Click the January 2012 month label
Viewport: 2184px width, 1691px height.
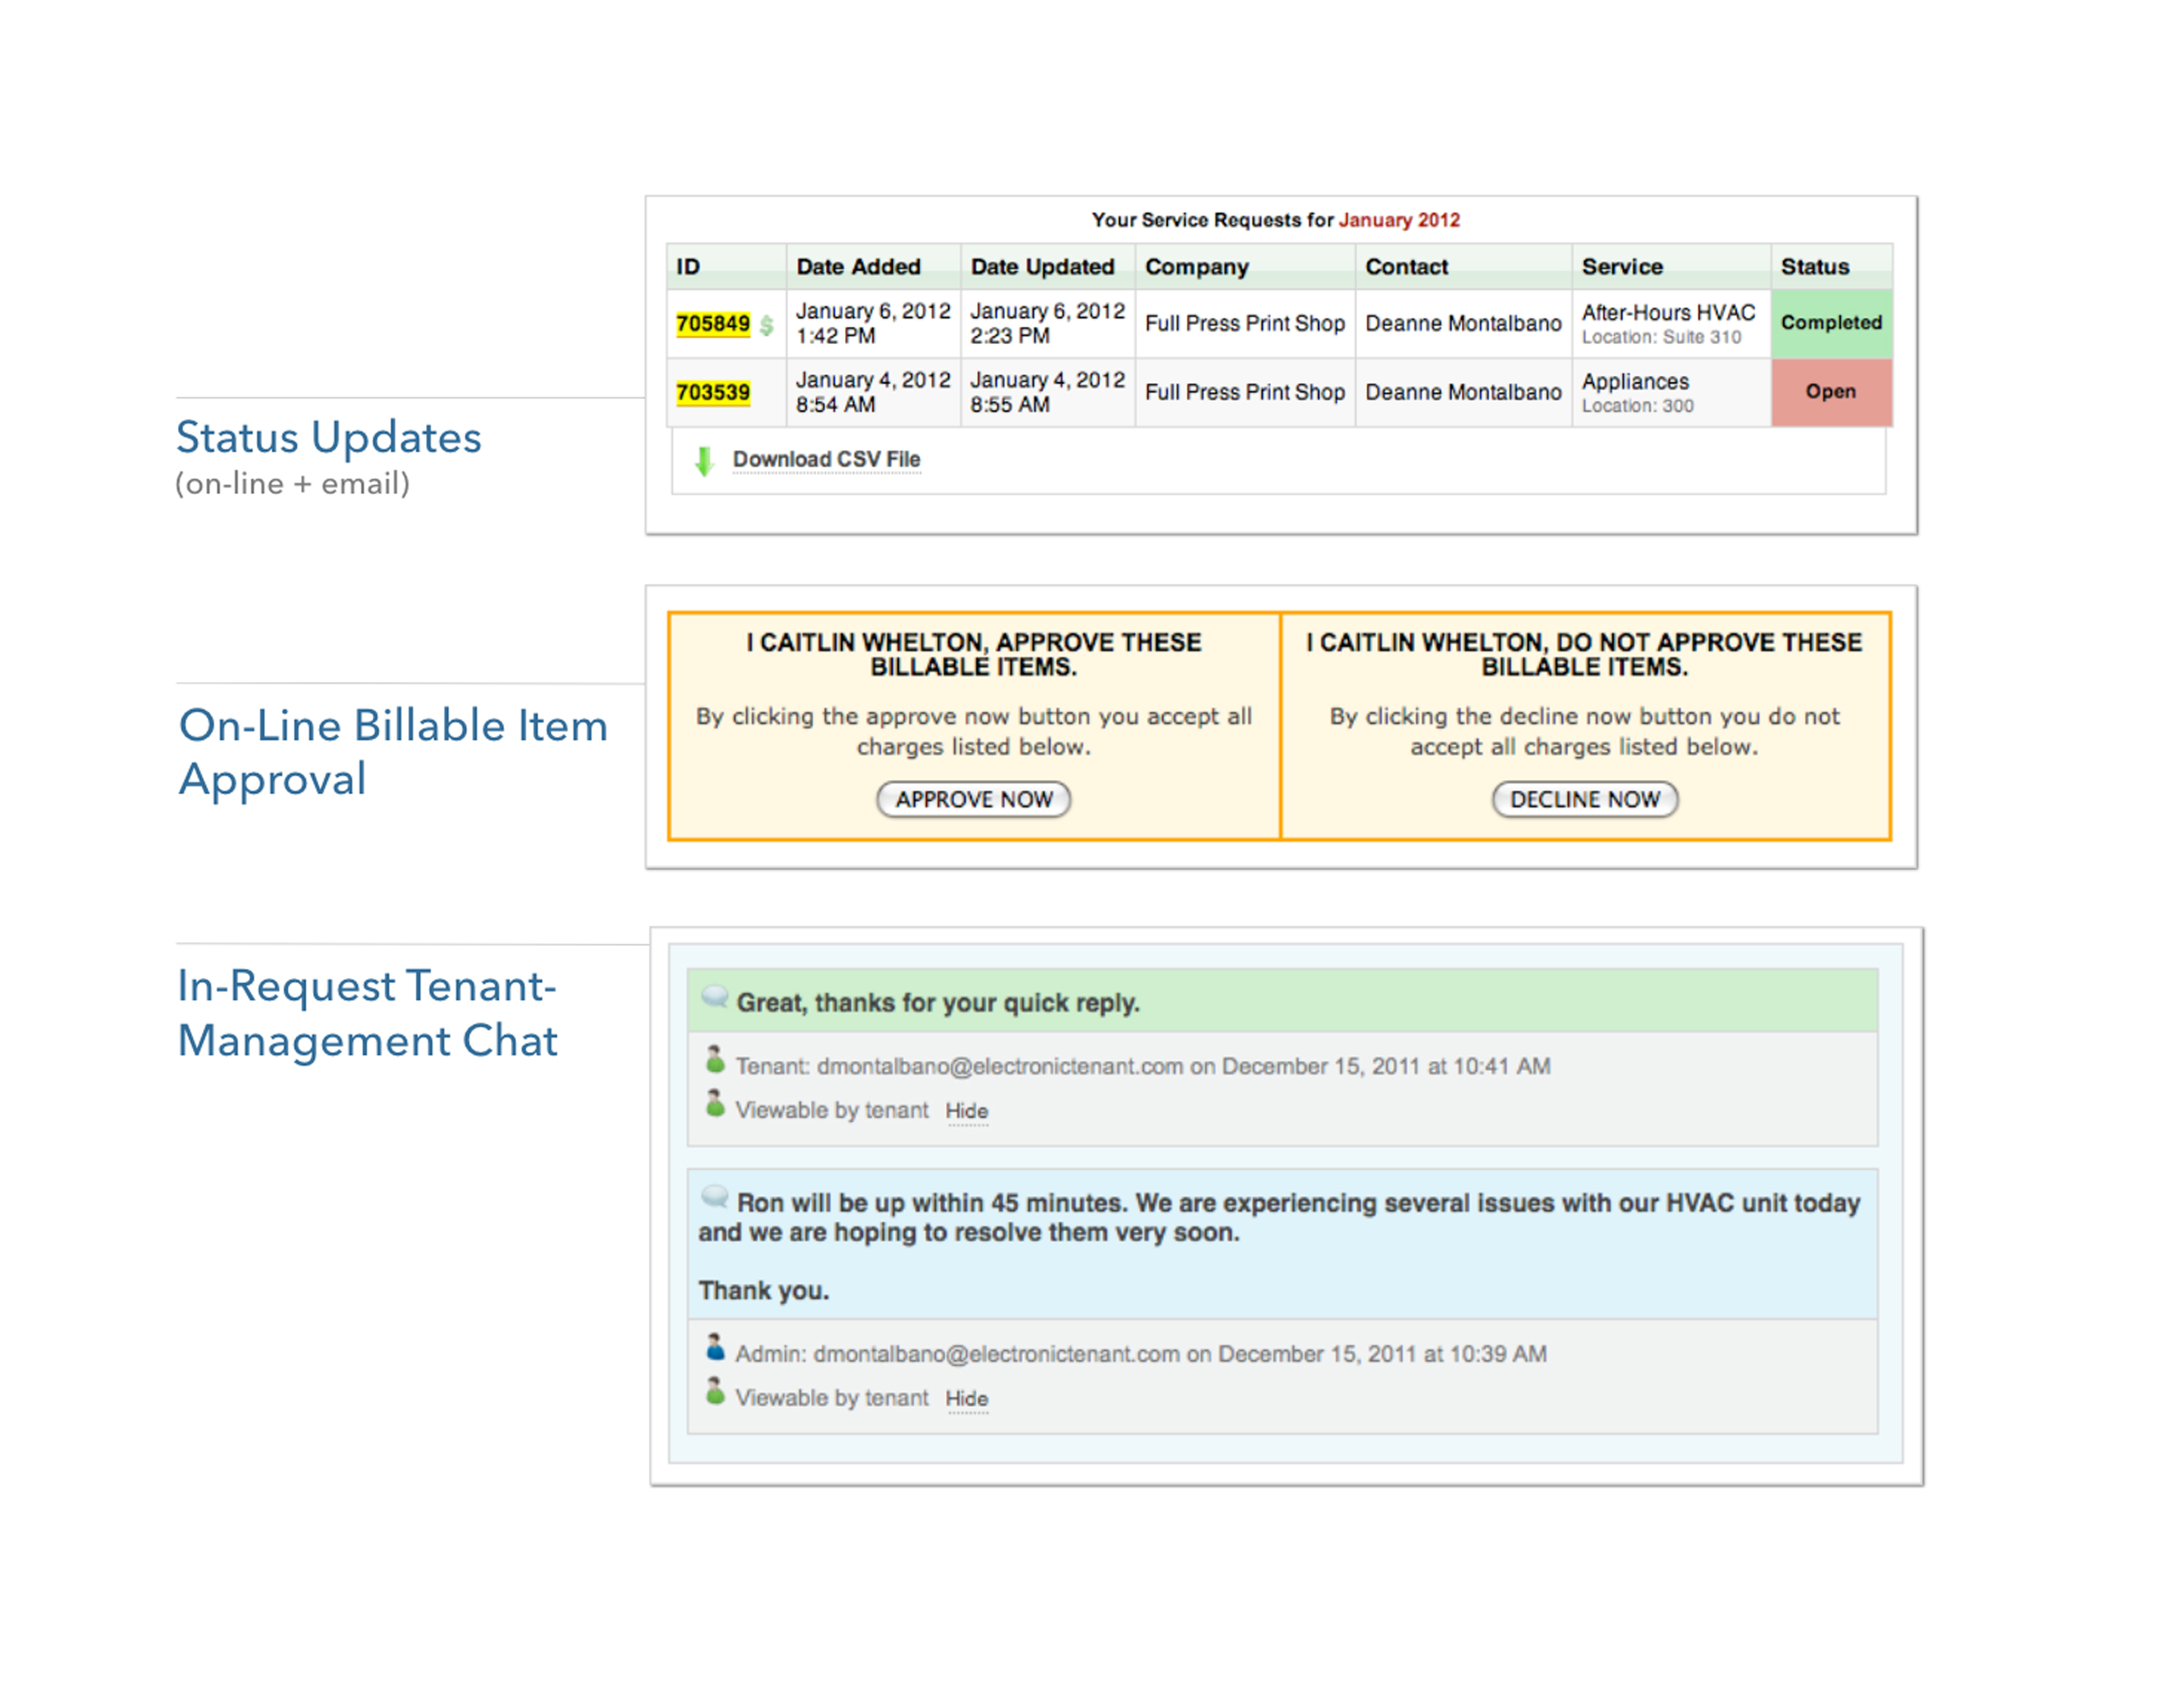[1398, 220]
